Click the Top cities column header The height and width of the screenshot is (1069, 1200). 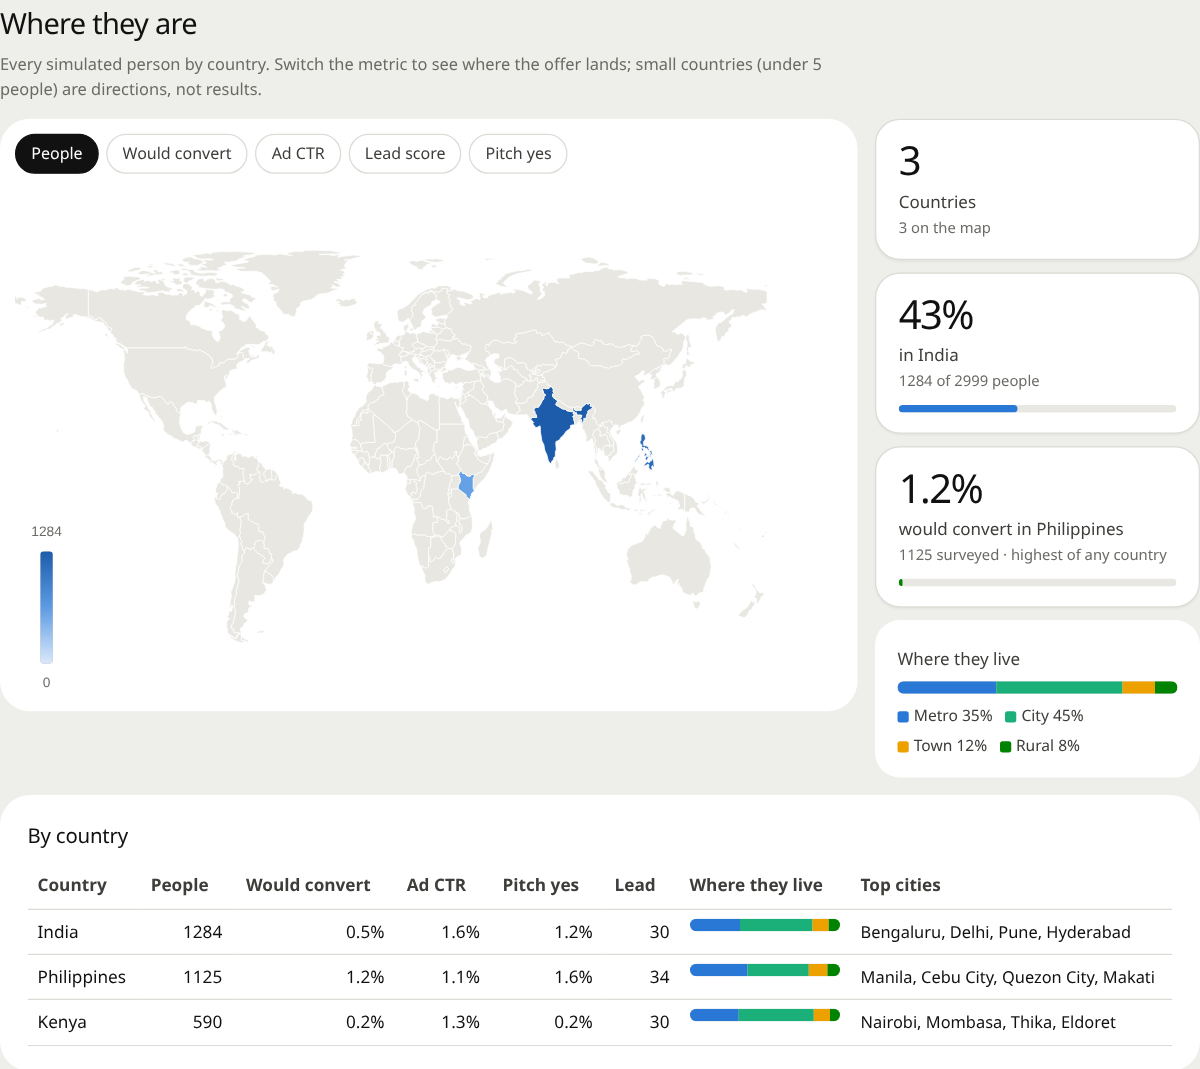coord(901,885)
